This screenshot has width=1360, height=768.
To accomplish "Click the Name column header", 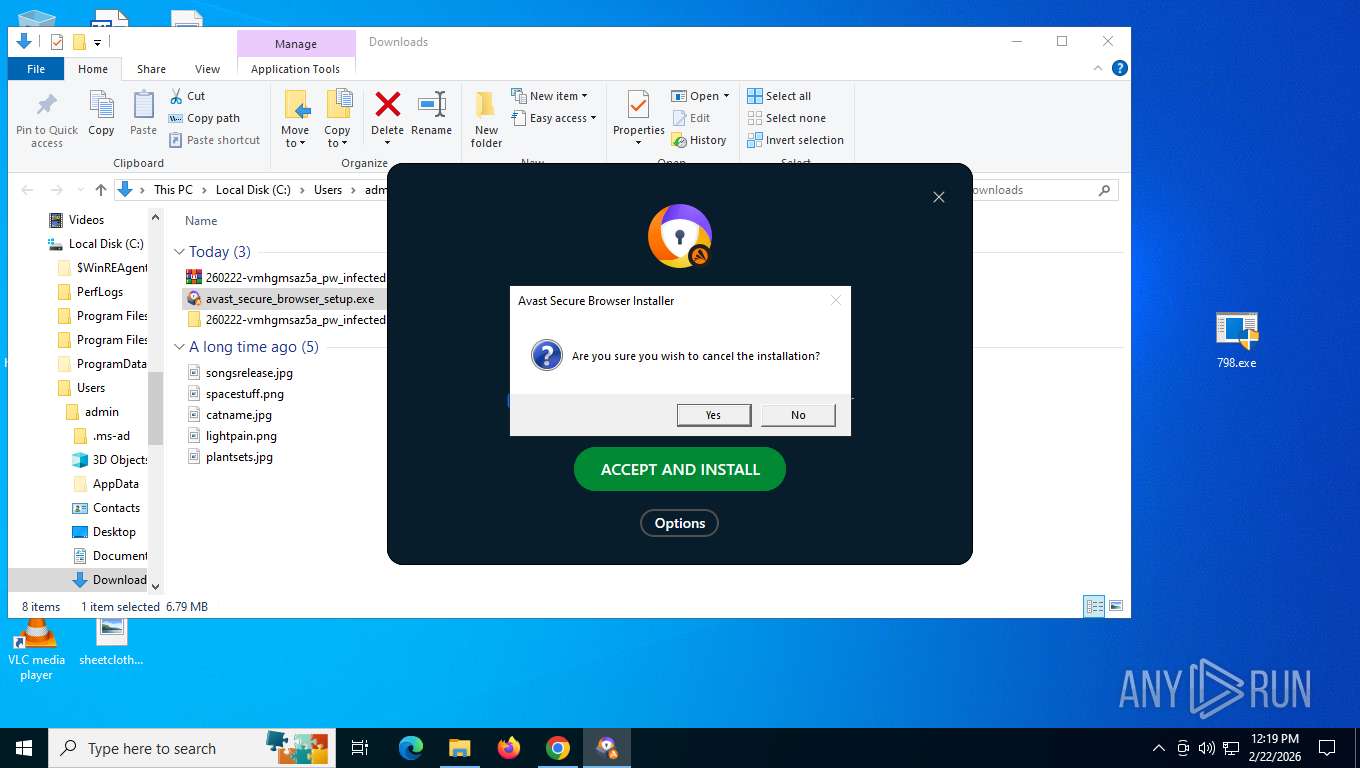I will pyautogui.click(x=201, y=221).
